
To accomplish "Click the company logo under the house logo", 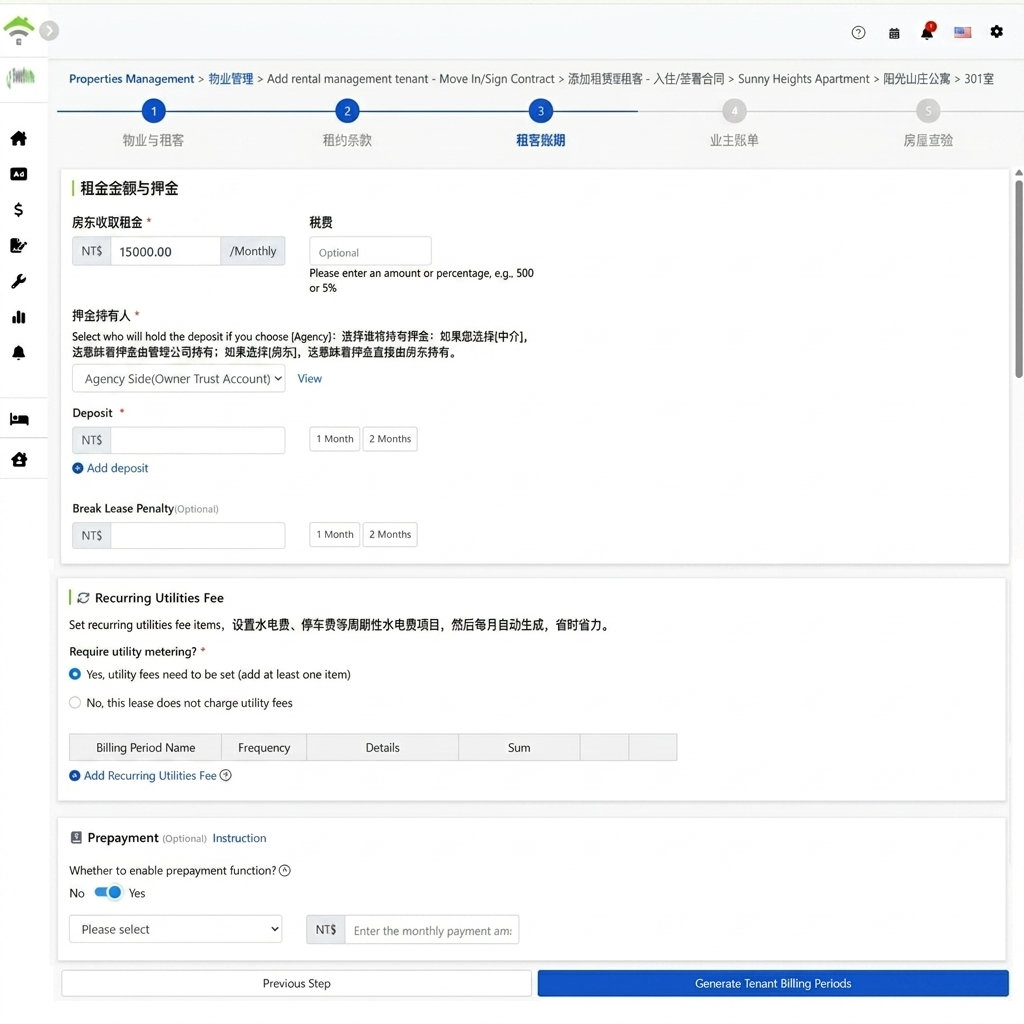I will point(21,77).
